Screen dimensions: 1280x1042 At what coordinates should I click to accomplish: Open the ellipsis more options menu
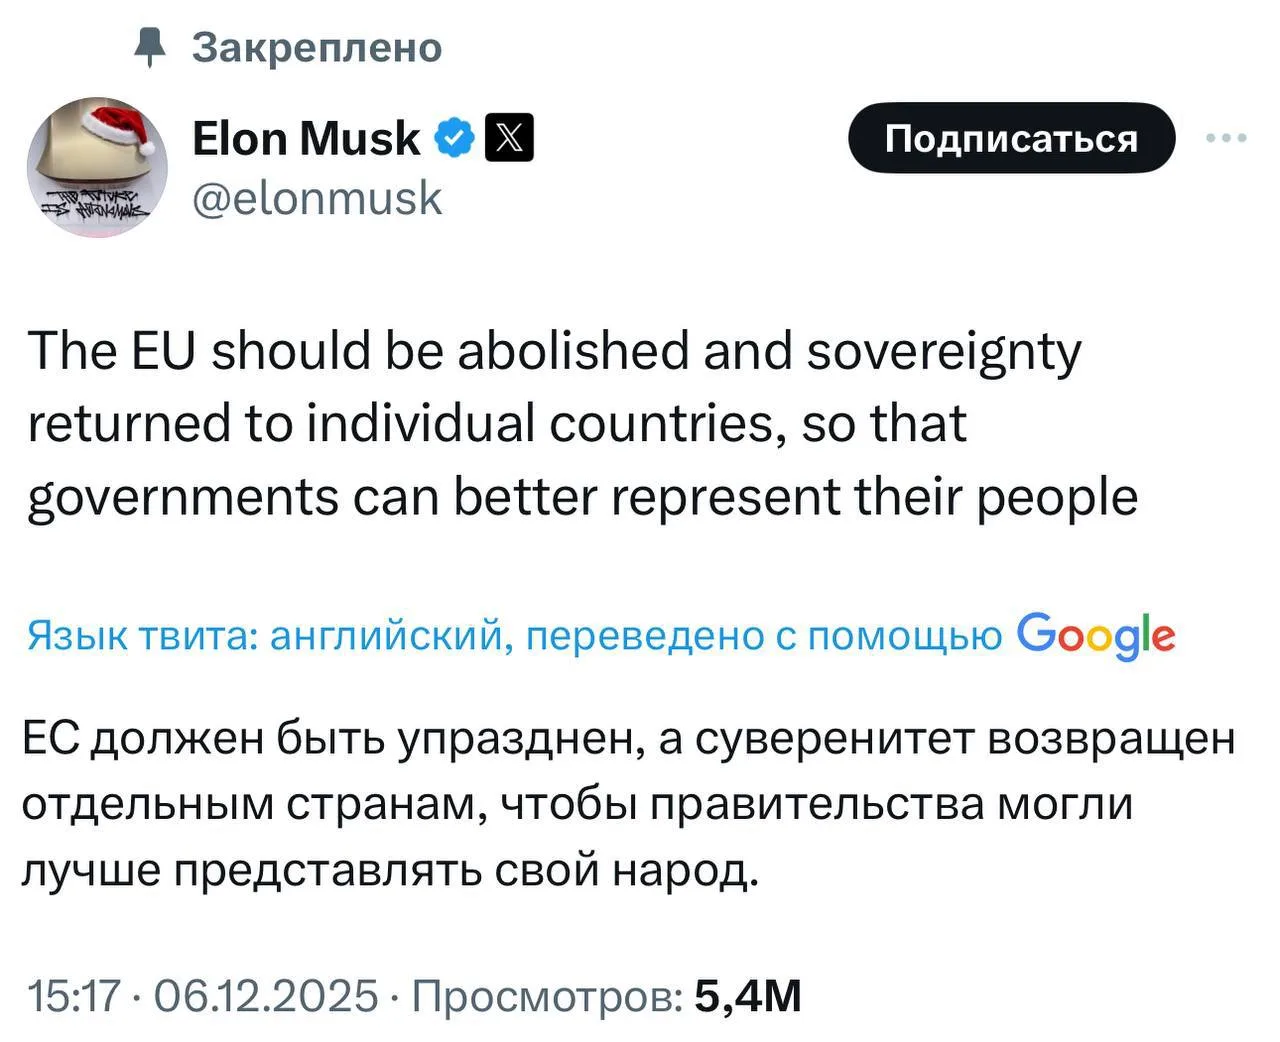1228,140
